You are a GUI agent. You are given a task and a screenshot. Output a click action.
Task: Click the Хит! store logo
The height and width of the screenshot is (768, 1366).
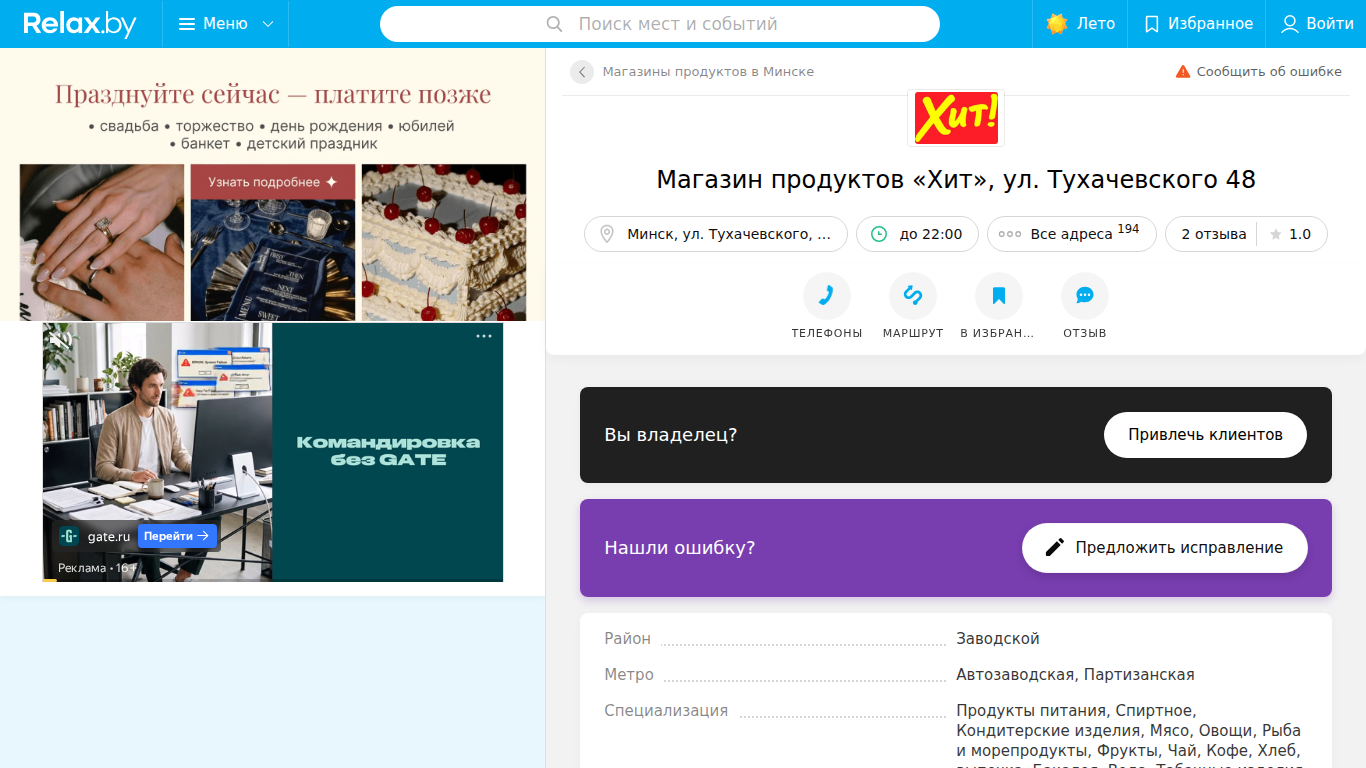[x=956, y=118]
